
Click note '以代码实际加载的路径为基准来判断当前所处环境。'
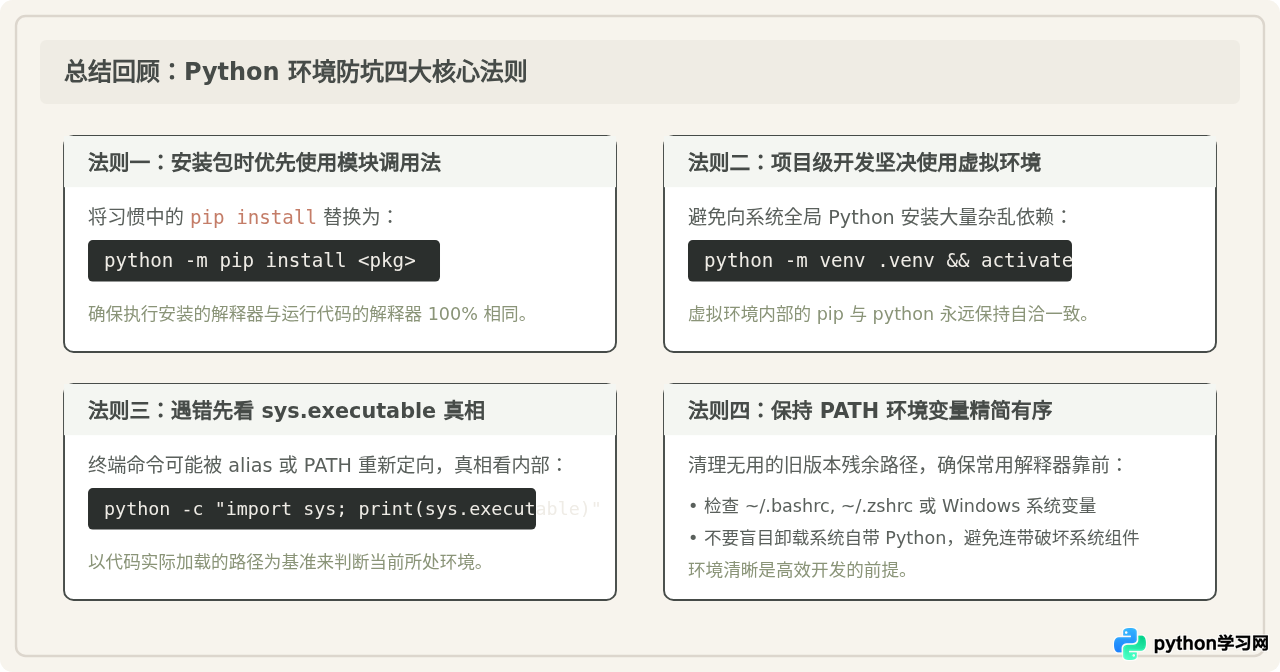coord(287,562)
